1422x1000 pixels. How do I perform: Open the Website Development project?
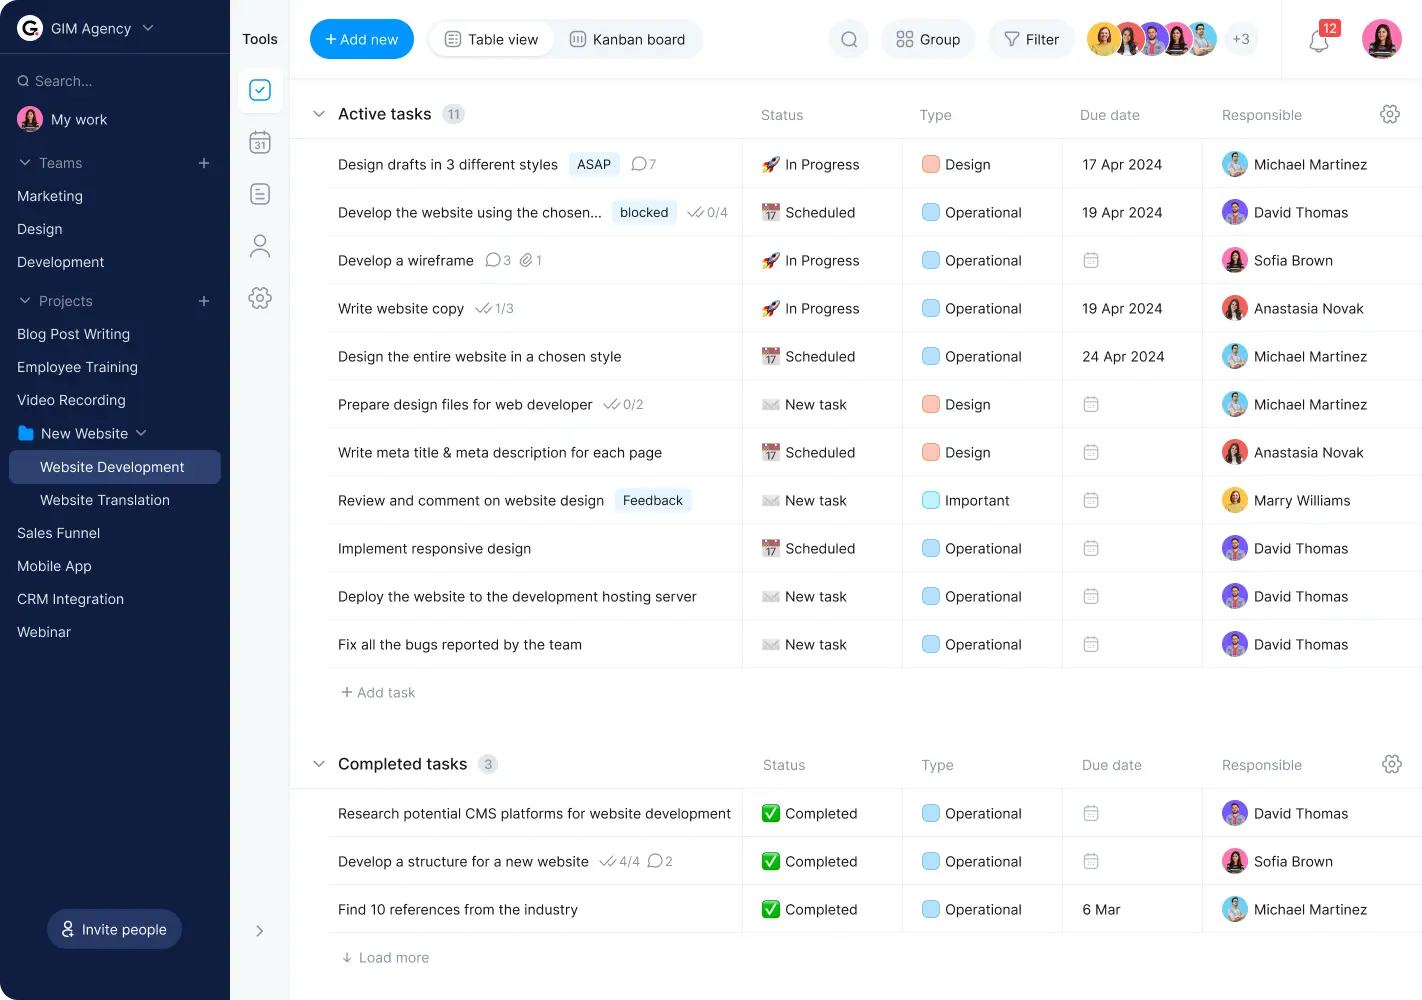click(114, 467)
